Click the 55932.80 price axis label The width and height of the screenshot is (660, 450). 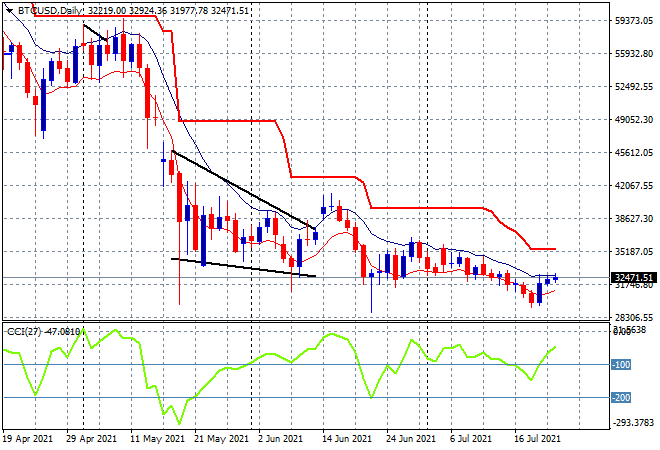click(634, 53)
